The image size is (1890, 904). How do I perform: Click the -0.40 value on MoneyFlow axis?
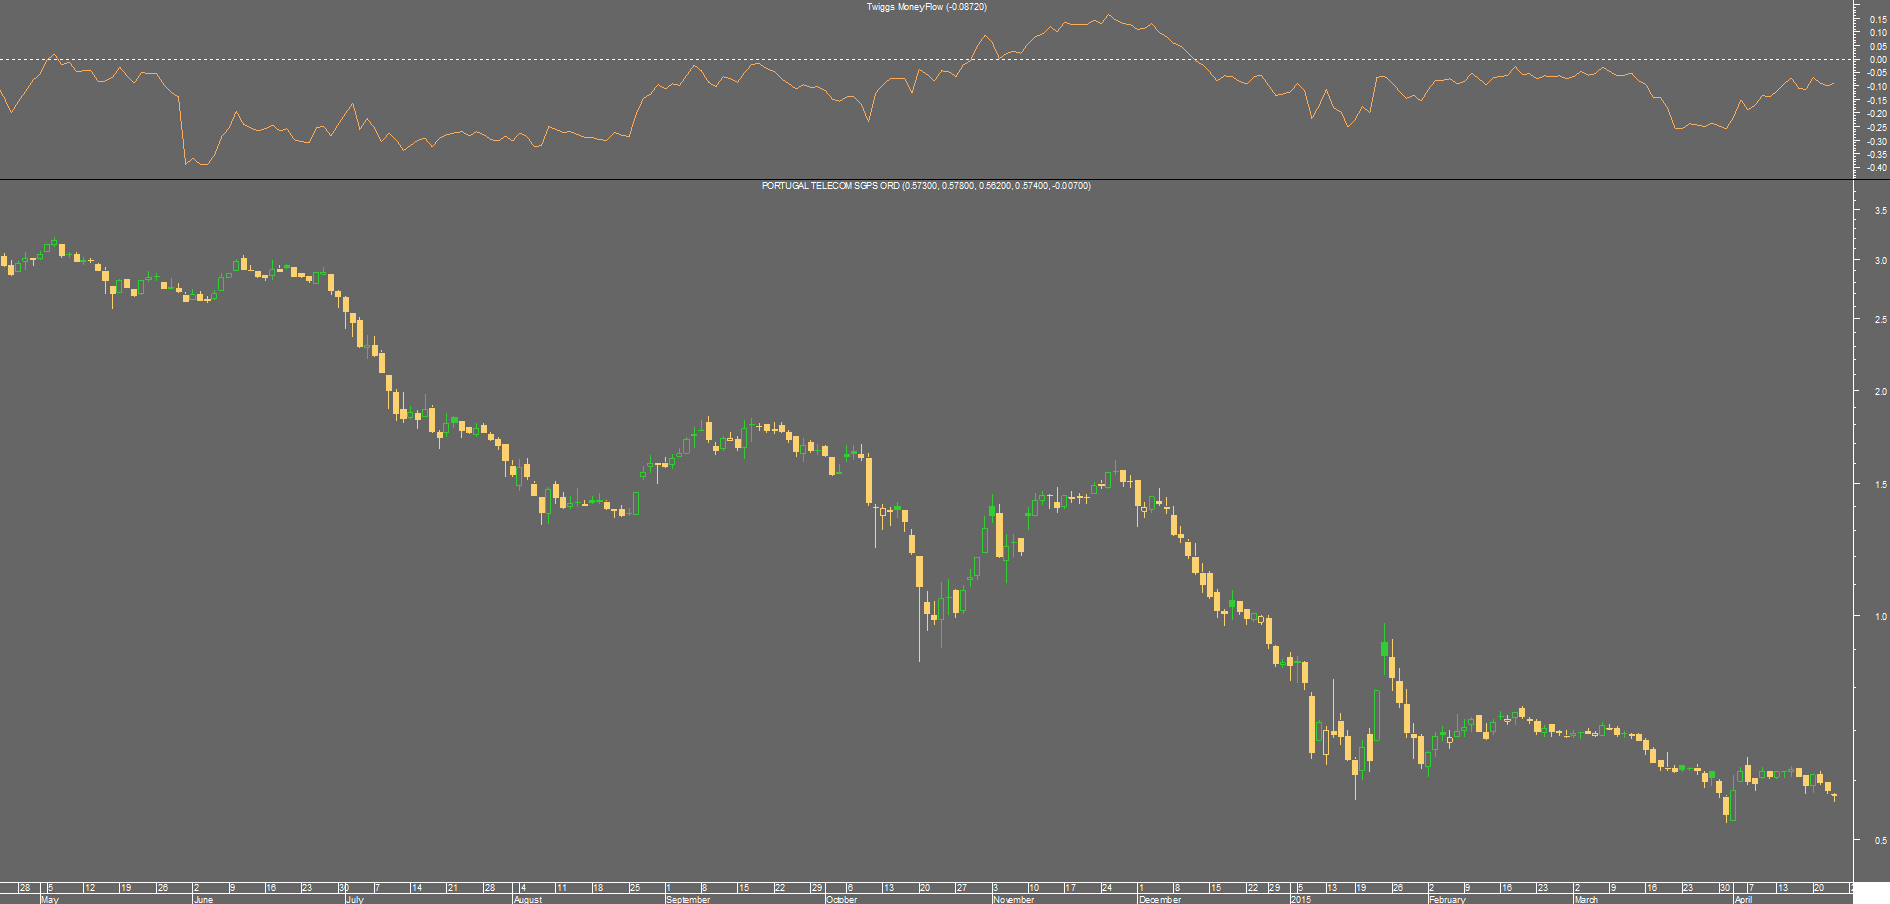[x=1876, y=168]
